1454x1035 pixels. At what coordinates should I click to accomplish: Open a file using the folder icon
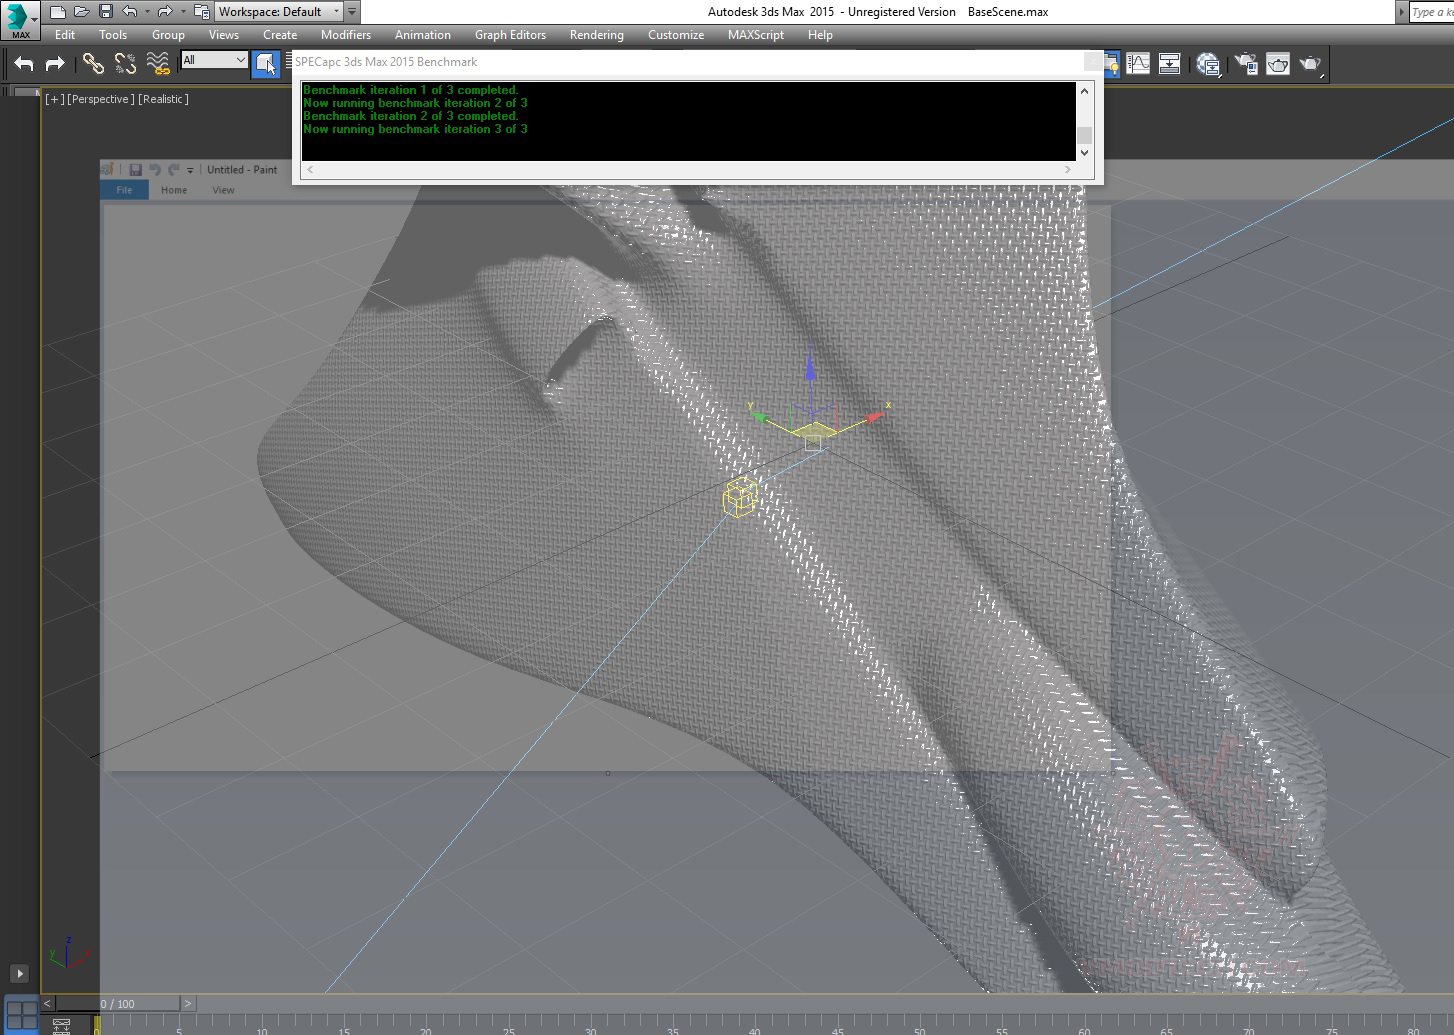click(x=82, y=12)
